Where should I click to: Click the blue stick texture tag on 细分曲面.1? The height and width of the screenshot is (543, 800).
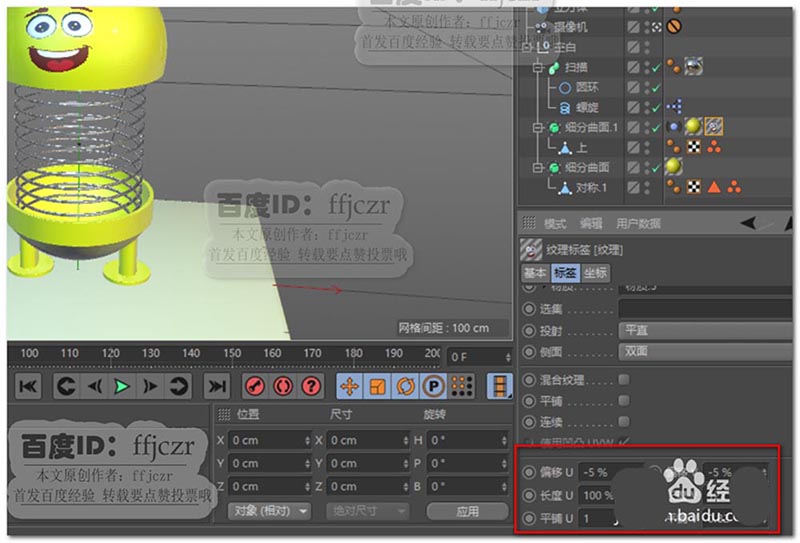click(x=674, y=126)
